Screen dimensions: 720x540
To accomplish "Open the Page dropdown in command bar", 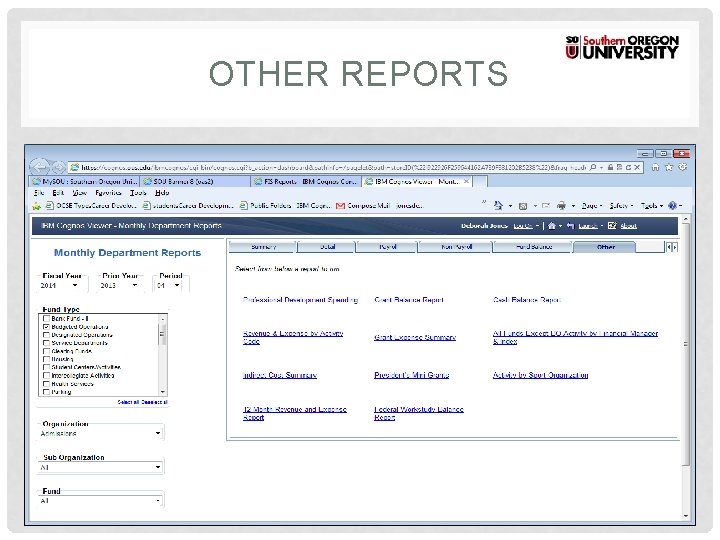I will pyautogui.click(x=592, y=206).
